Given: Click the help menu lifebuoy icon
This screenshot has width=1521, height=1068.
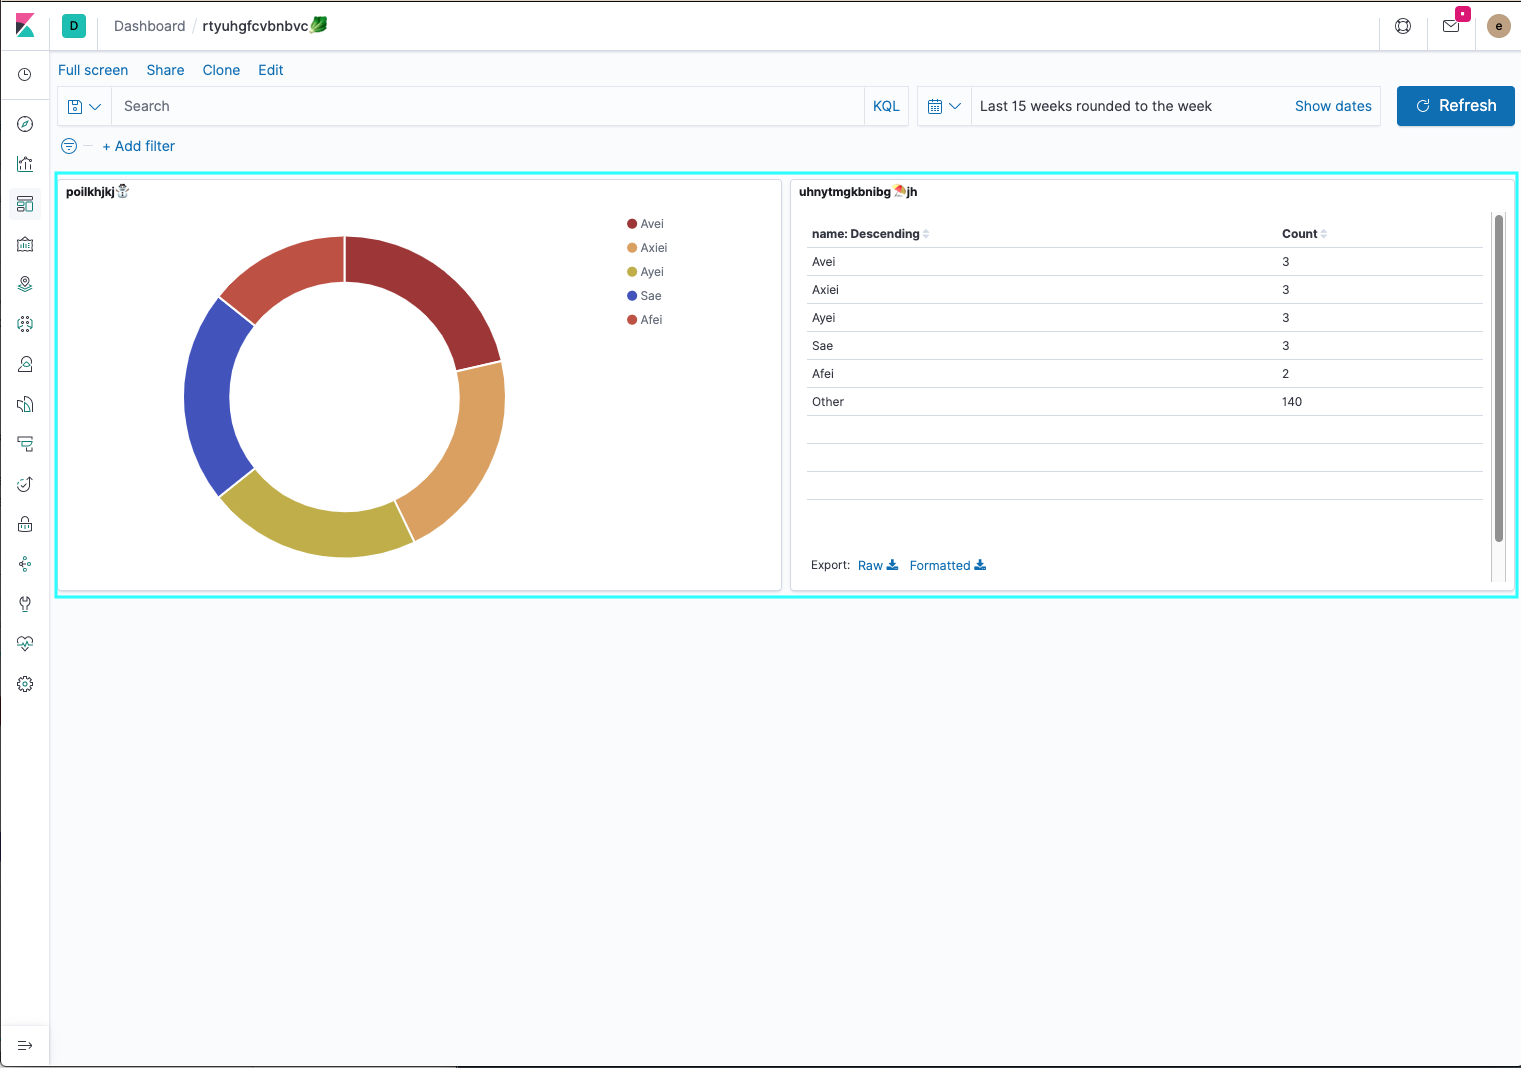Looking at the screenshot, I should [x=1403, y=26].
